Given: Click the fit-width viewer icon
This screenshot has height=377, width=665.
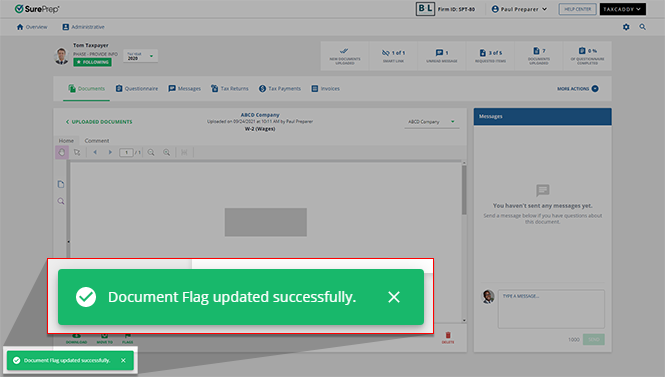Looking at the screenshot, I should pyautogui.click(x=184, y=152).
